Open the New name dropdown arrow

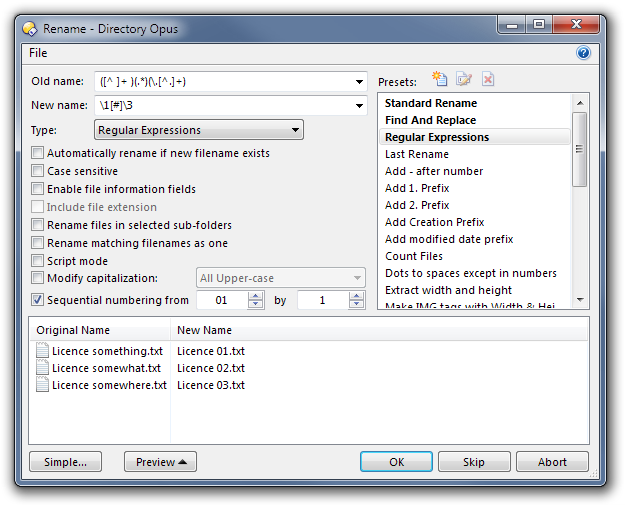[x=359, y=106]
